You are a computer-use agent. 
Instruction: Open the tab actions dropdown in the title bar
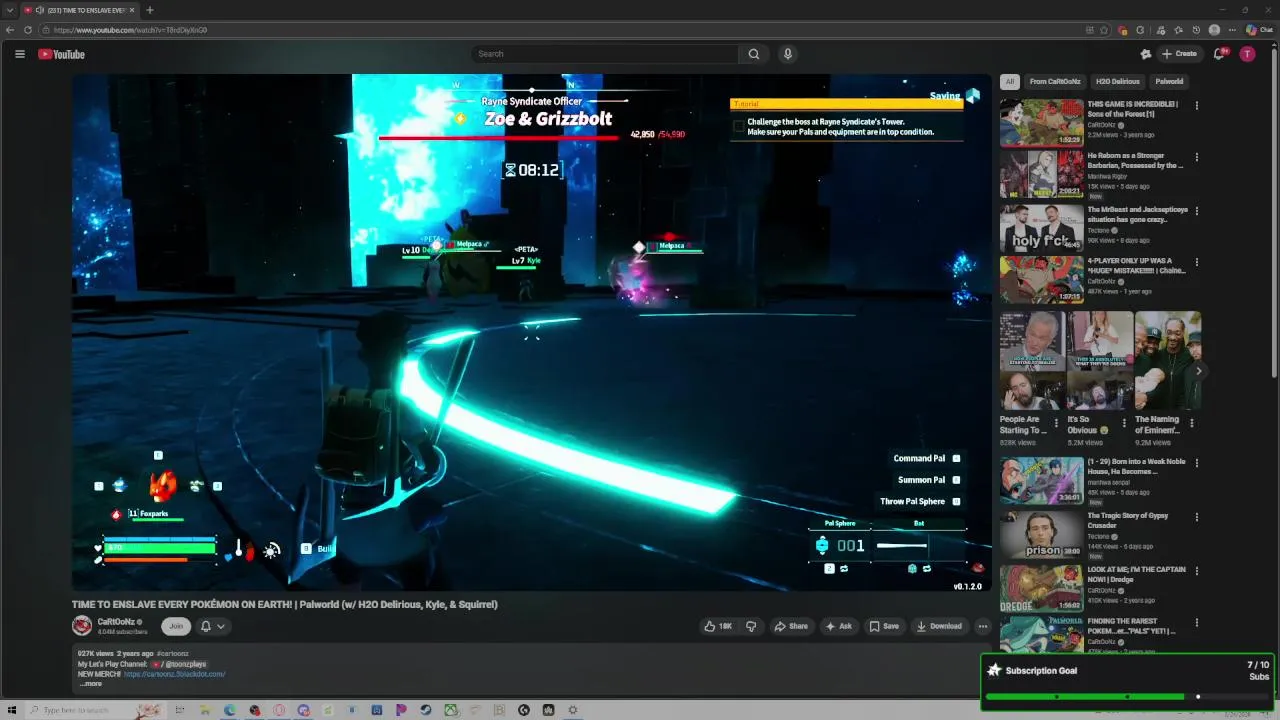click(9, 10)
